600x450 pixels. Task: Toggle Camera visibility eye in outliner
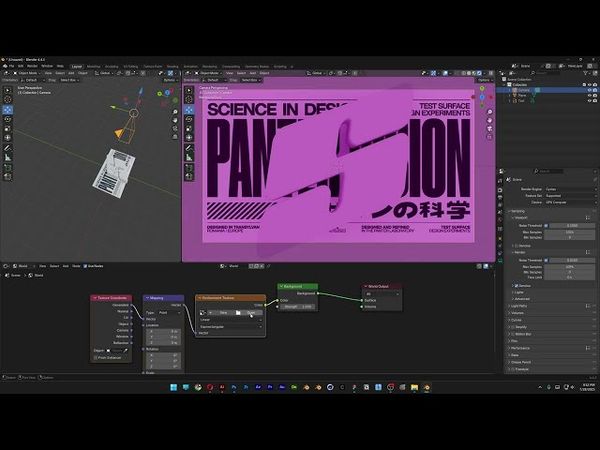pyautogui.click(x=589, y=90)
